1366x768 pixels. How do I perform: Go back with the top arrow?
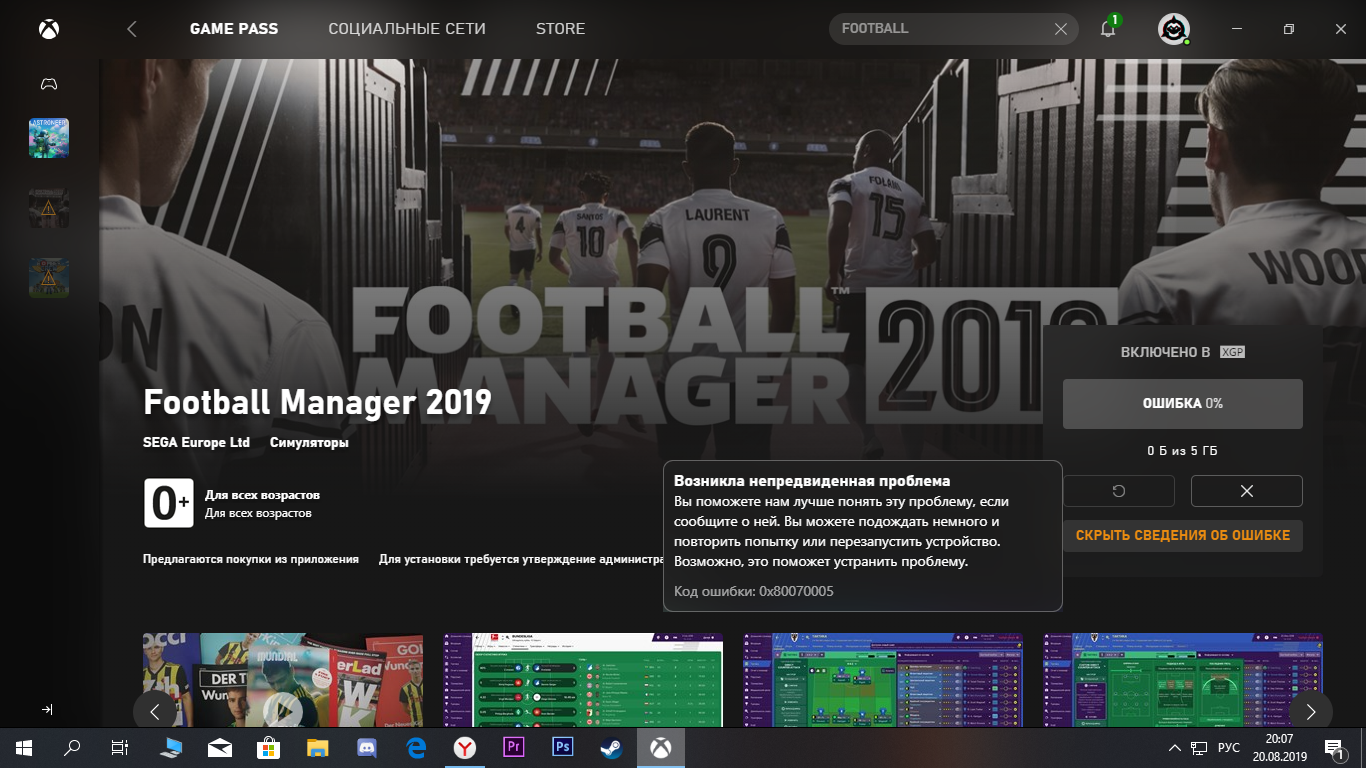[131, 29]
